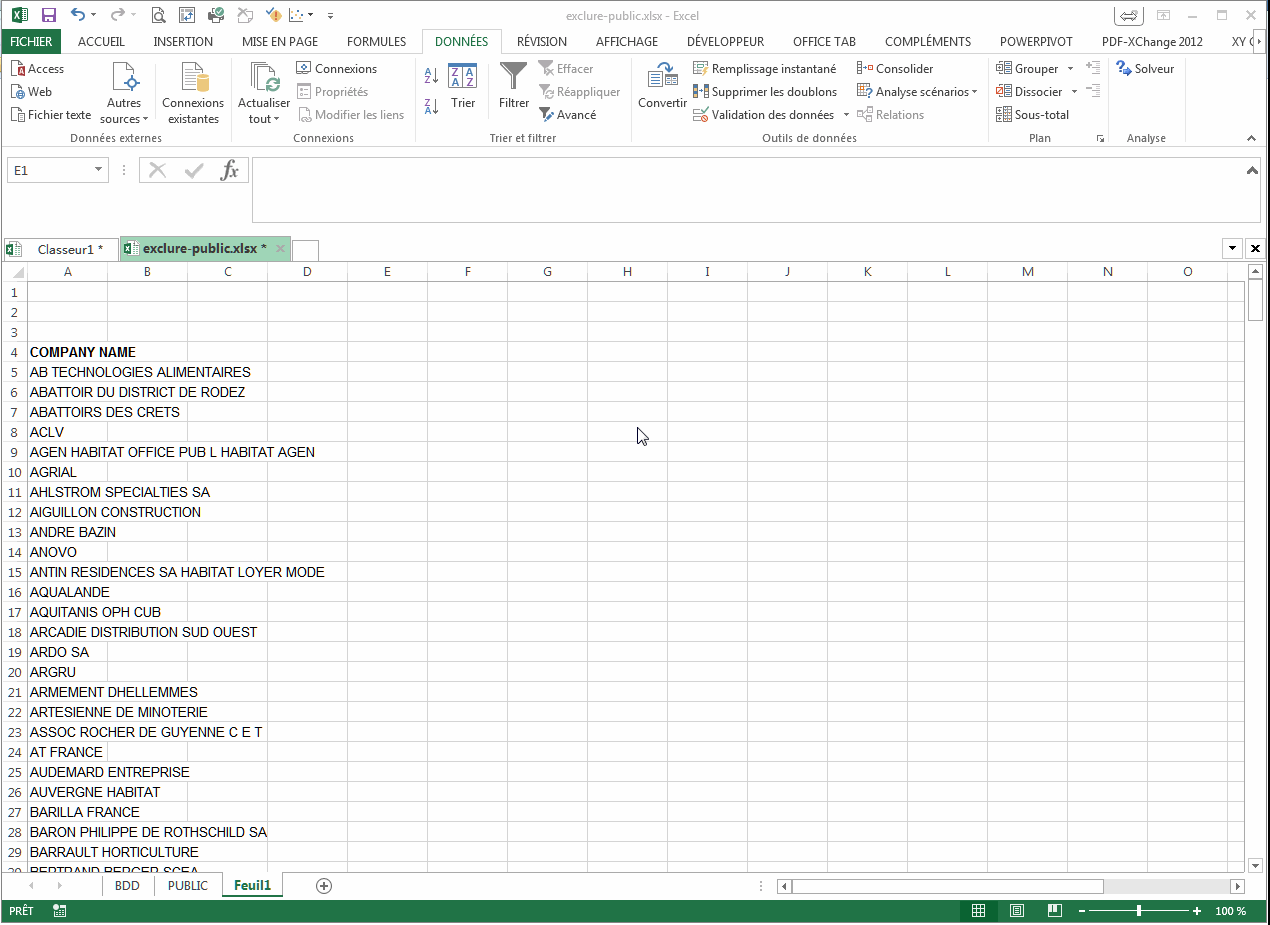Toggle the Filtrer funnel filter
Viewport: 1270px width, 925px height.
[x=514, y=86]
